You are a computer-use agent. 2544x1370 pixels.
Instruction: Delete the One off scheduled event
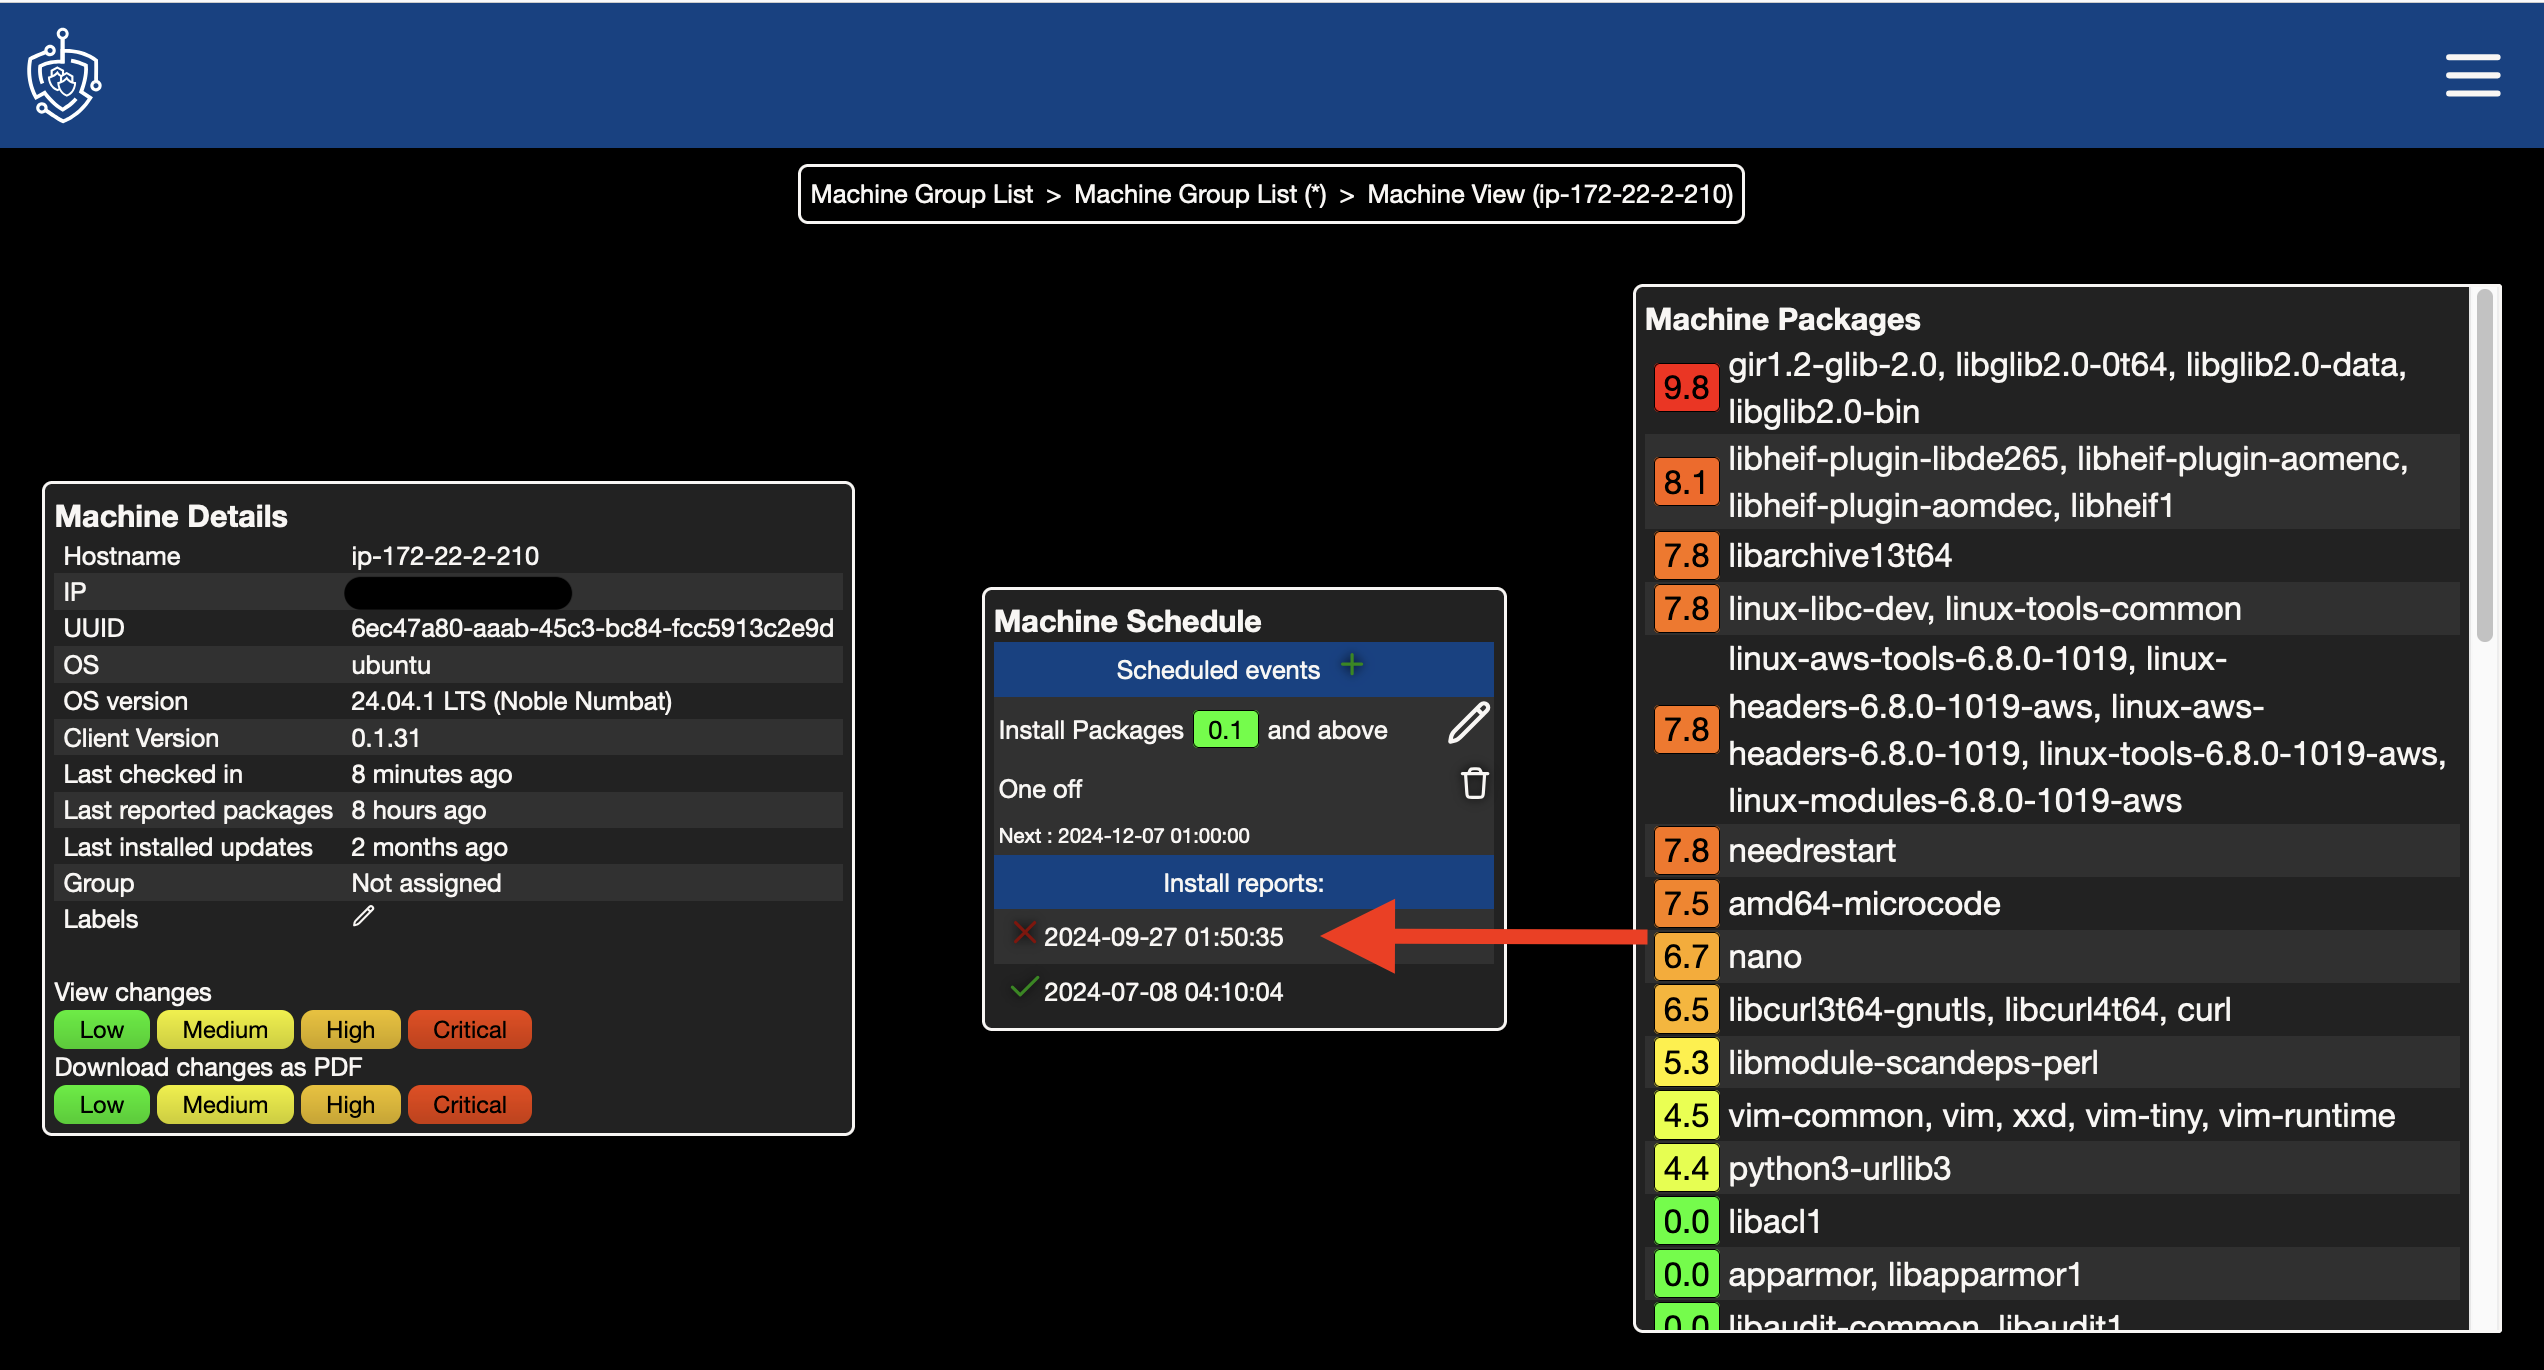click(x=1474, y=784)
